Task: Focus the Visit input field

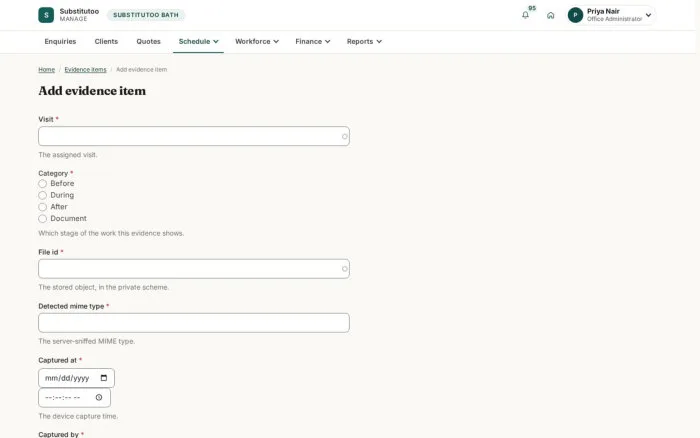Action: click(194, 136)
